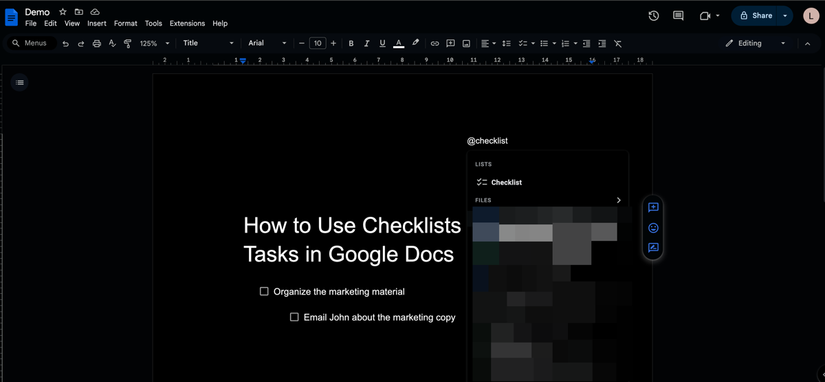Add comment from the side floating bar

pos(653,208)
